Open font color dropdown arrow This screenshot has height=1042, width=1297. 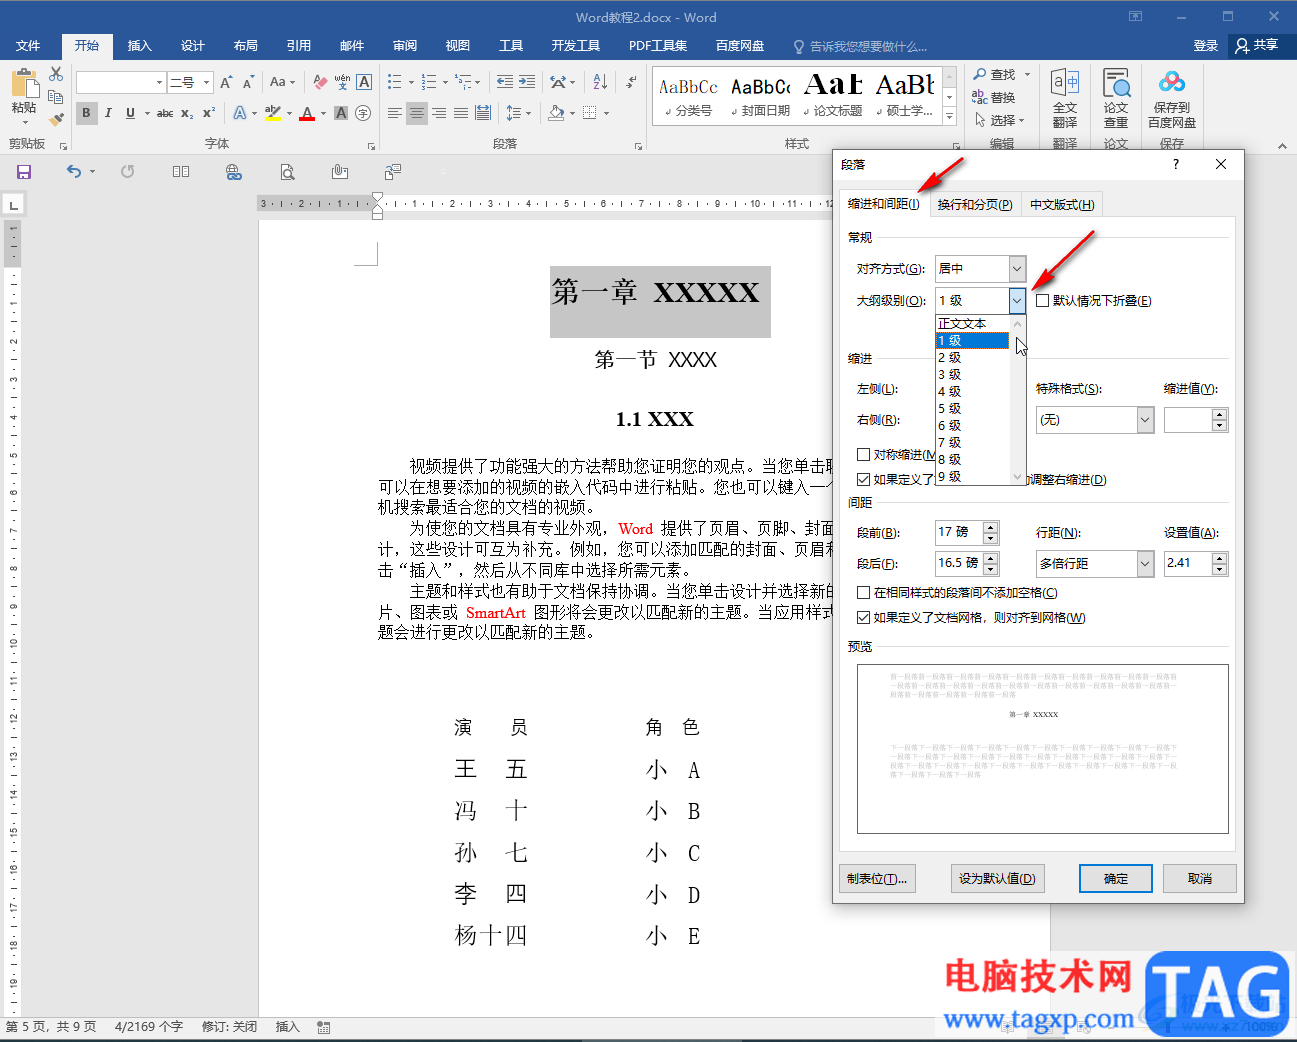point(323,113)
